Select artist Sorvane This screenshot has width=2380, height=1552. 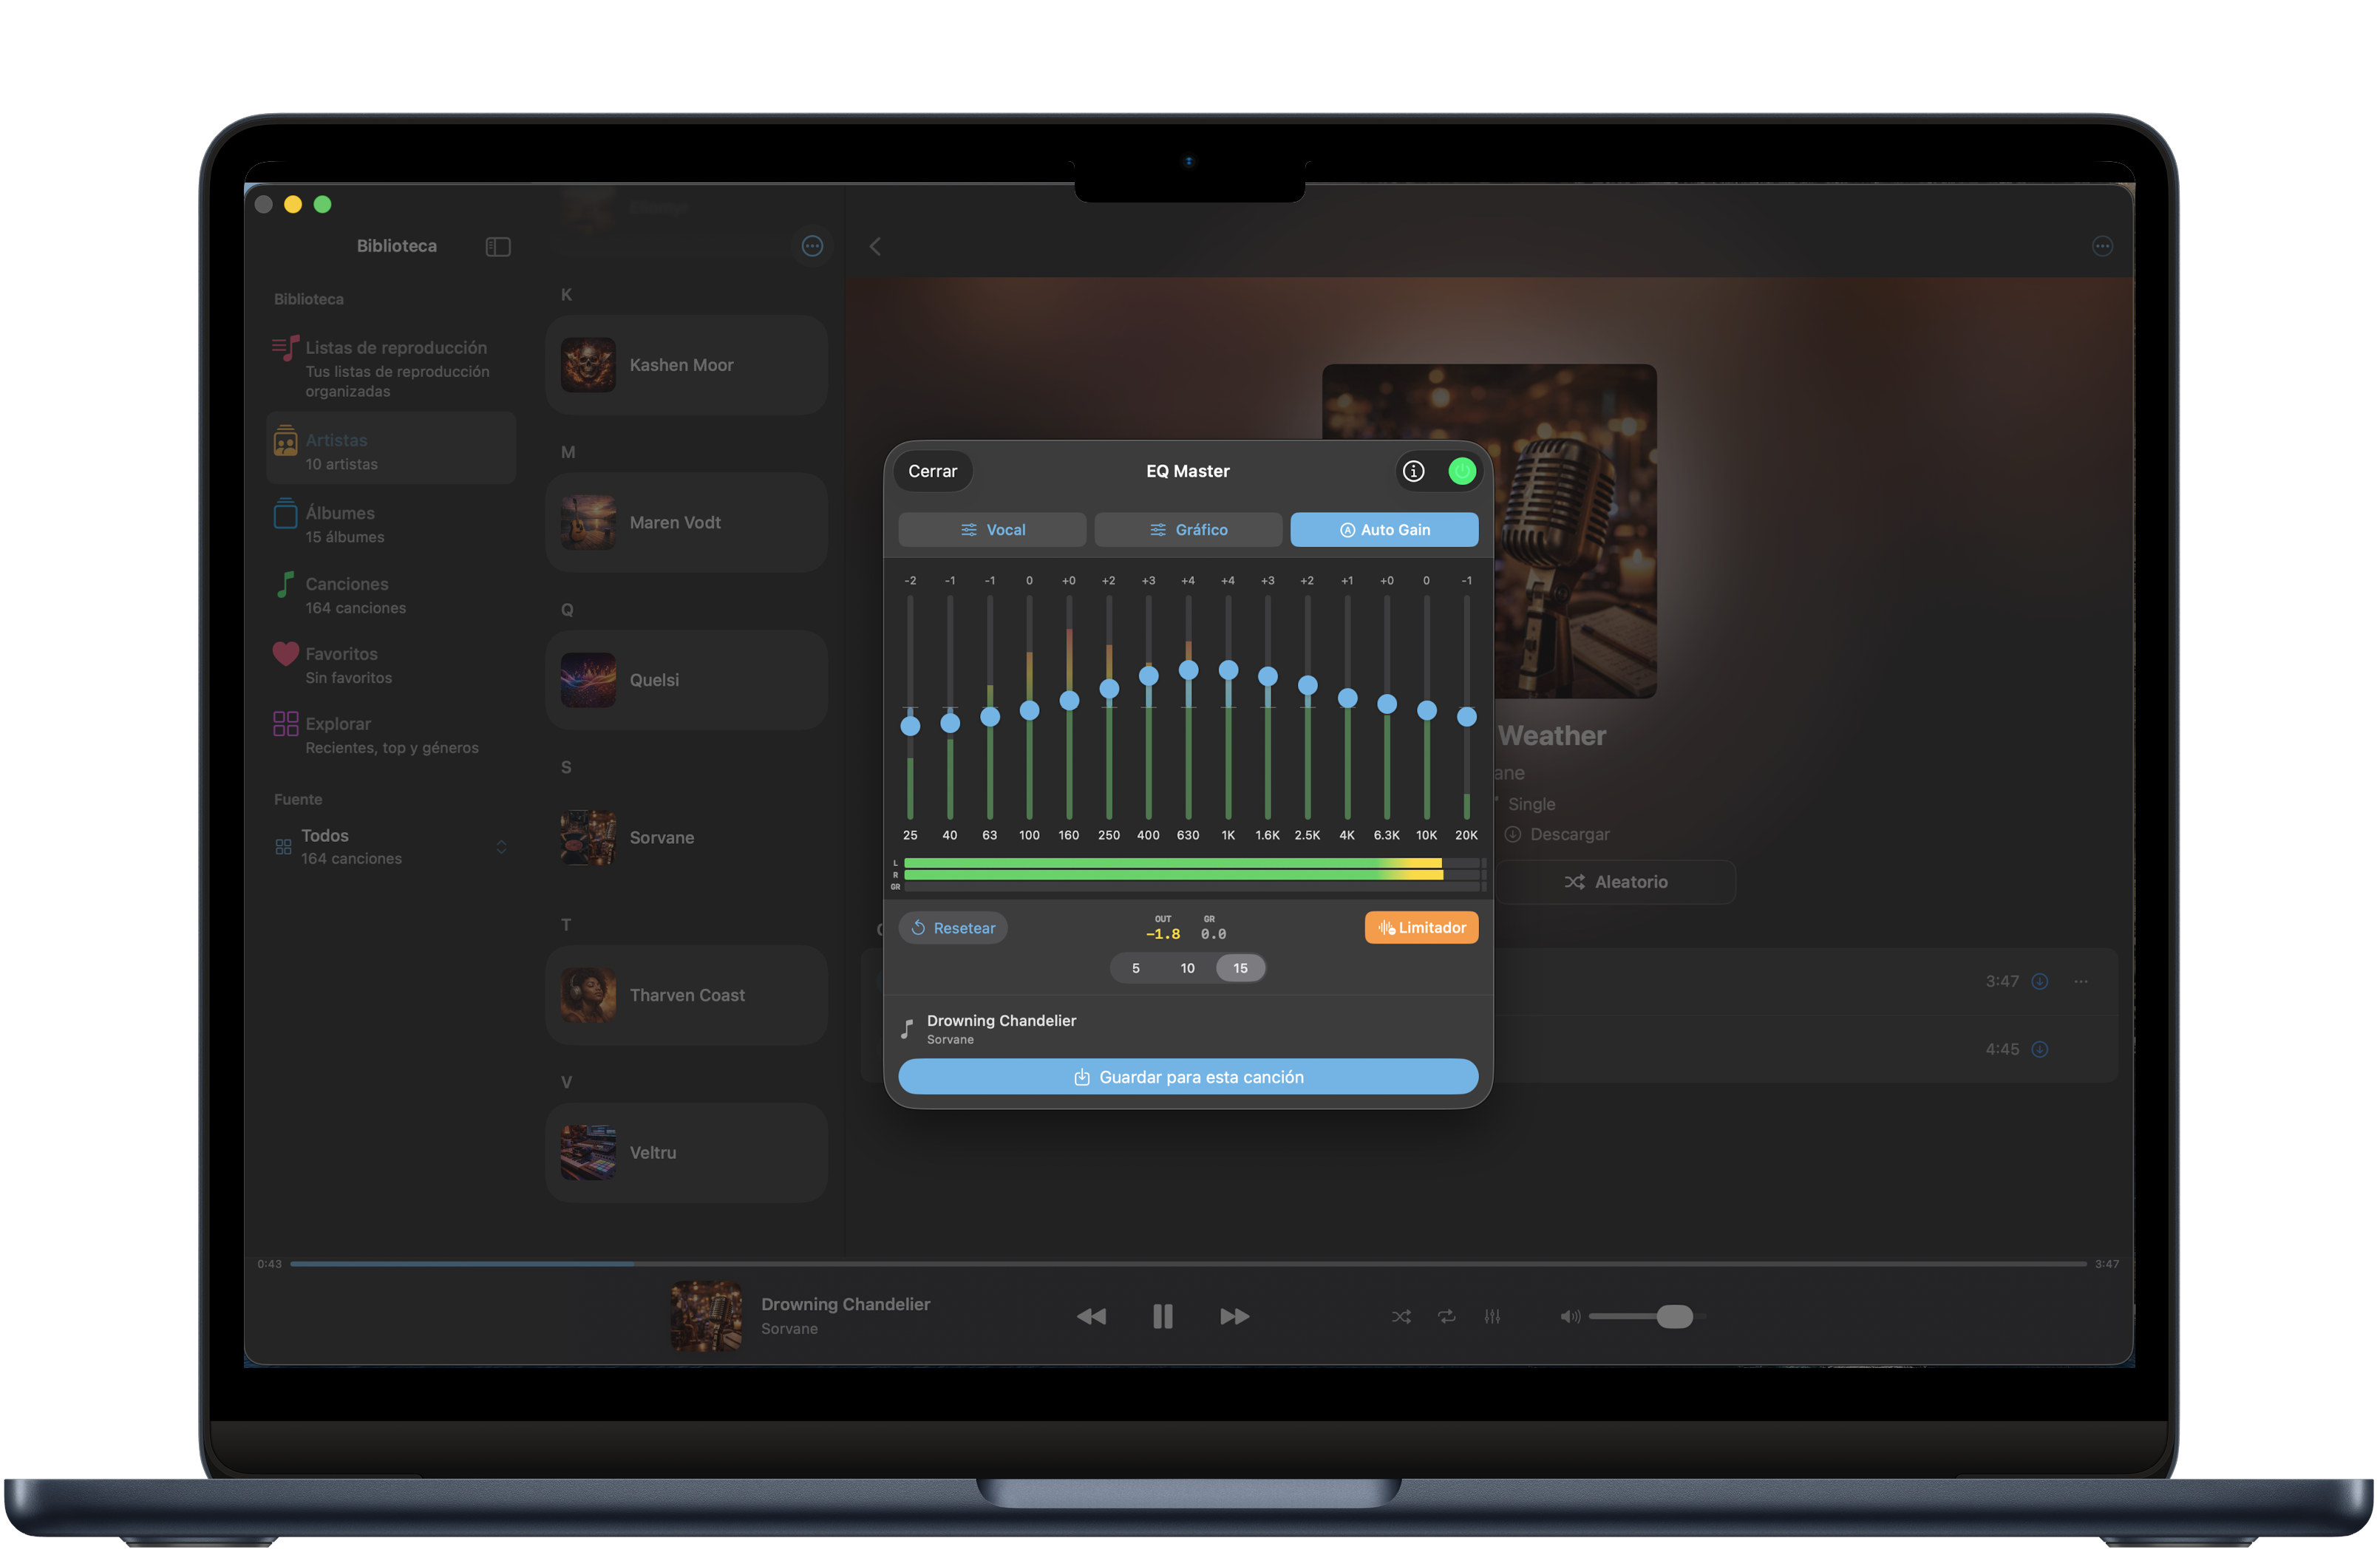pyautogui.click(x=687, y=837)
